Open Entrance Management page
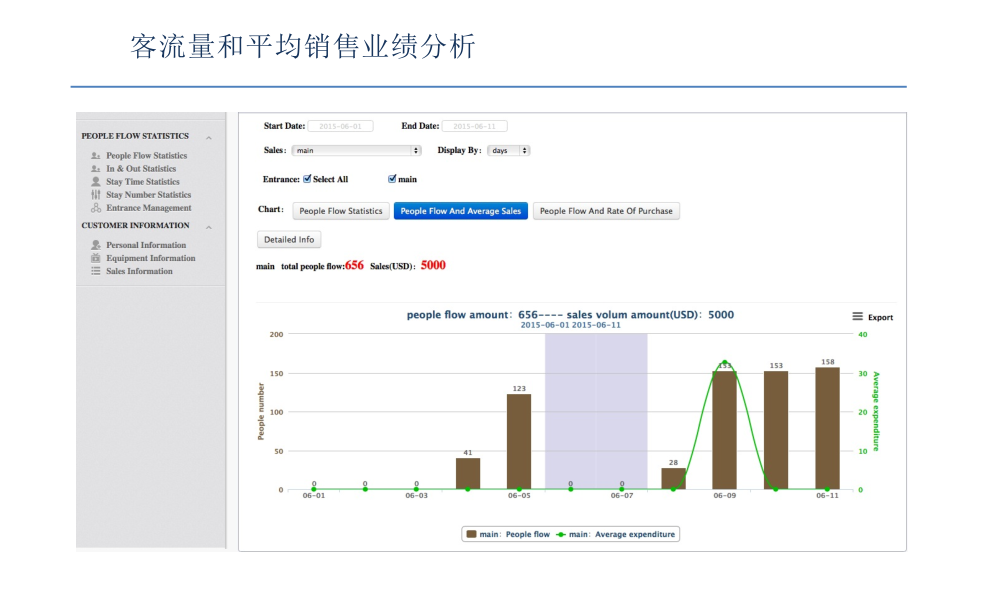This screenshot has width=1002, height=601. 148,208
